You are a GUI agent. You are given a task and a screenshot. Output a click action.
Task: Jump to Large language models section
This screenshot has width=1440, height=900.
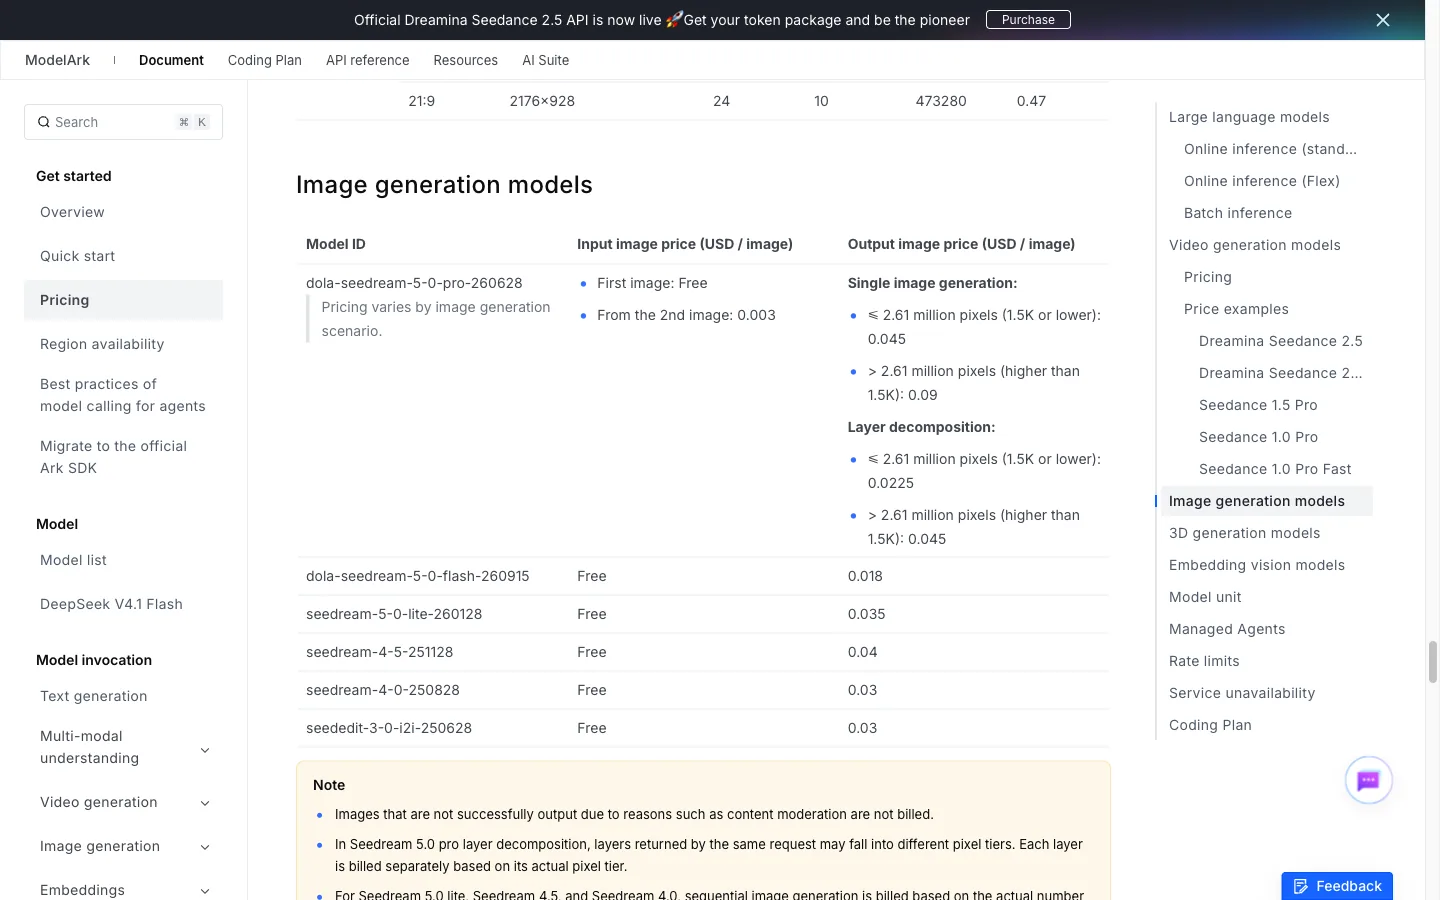1249,117
